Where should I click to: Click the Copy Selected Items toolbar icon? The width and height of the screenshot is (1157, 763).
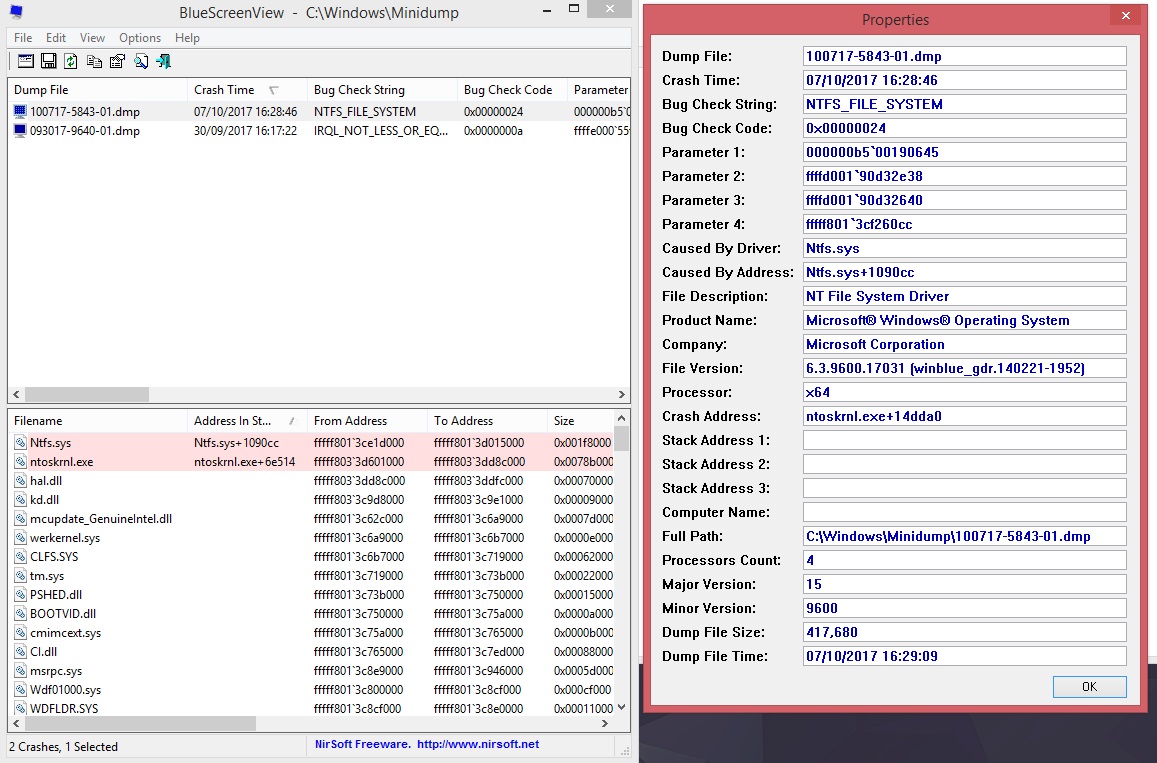94,61
